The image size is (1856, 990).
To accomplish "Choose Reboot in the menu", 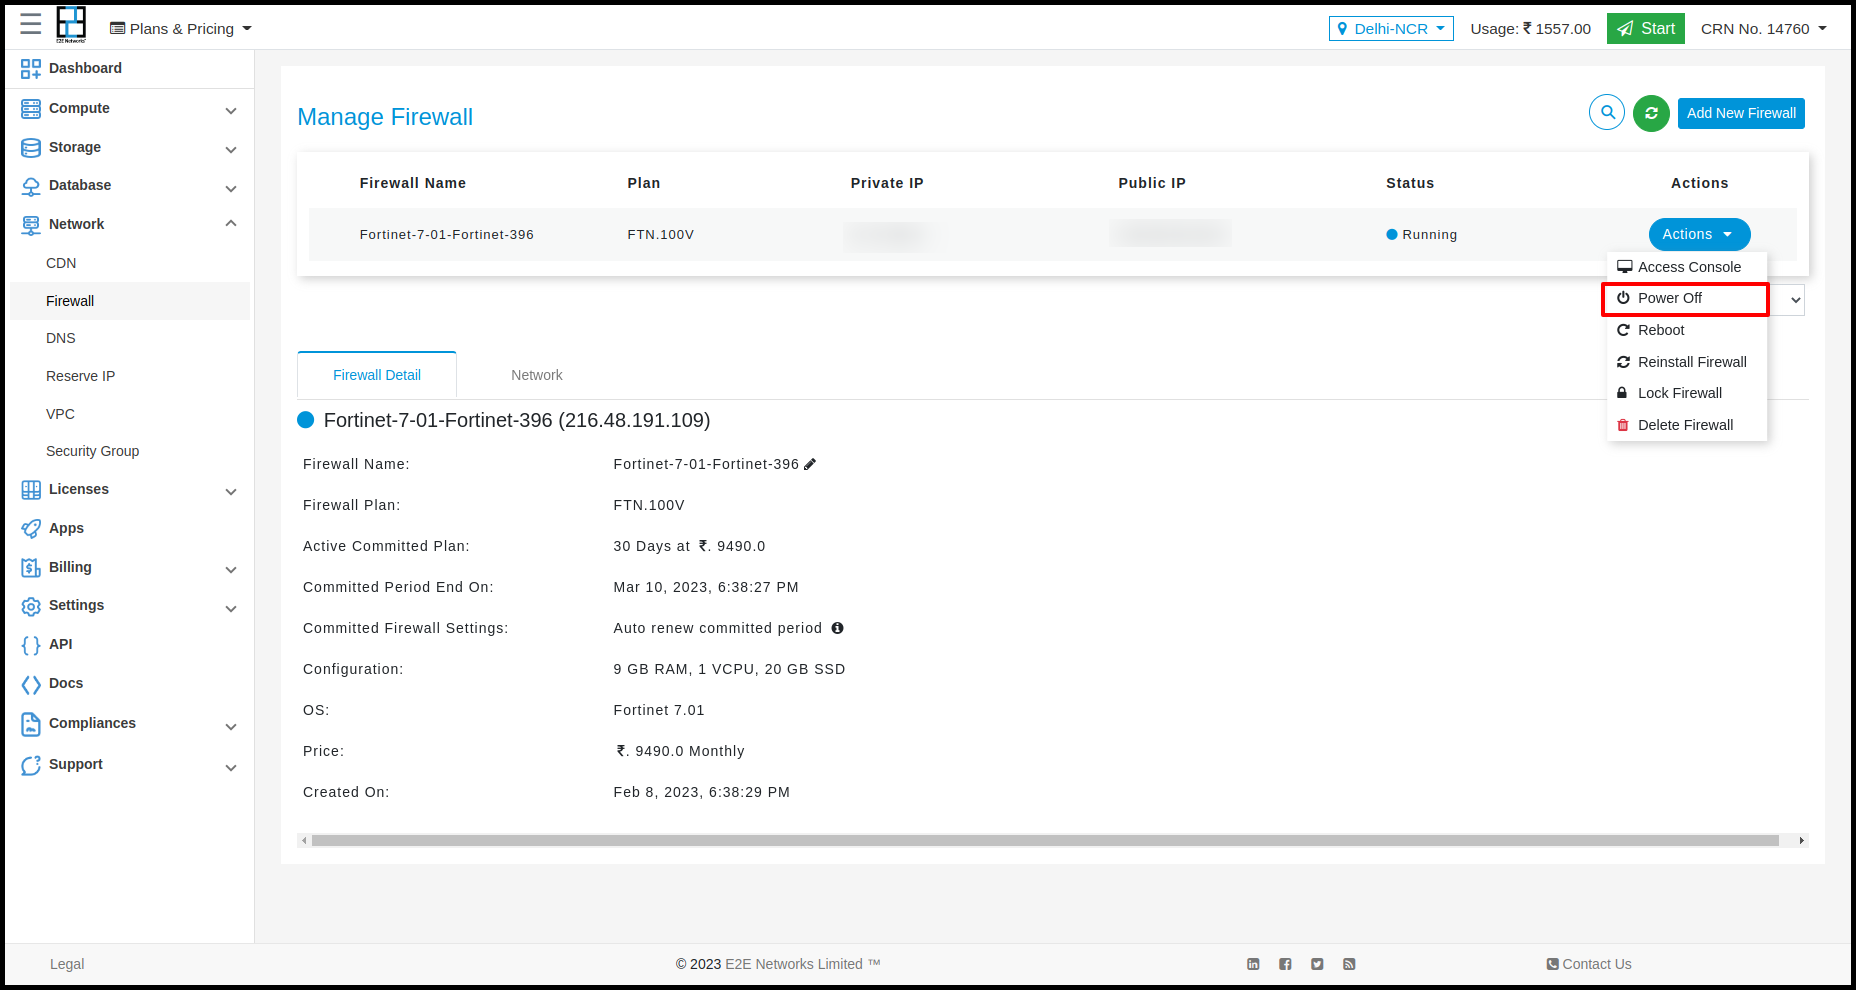I will (x=1687, y=330).
